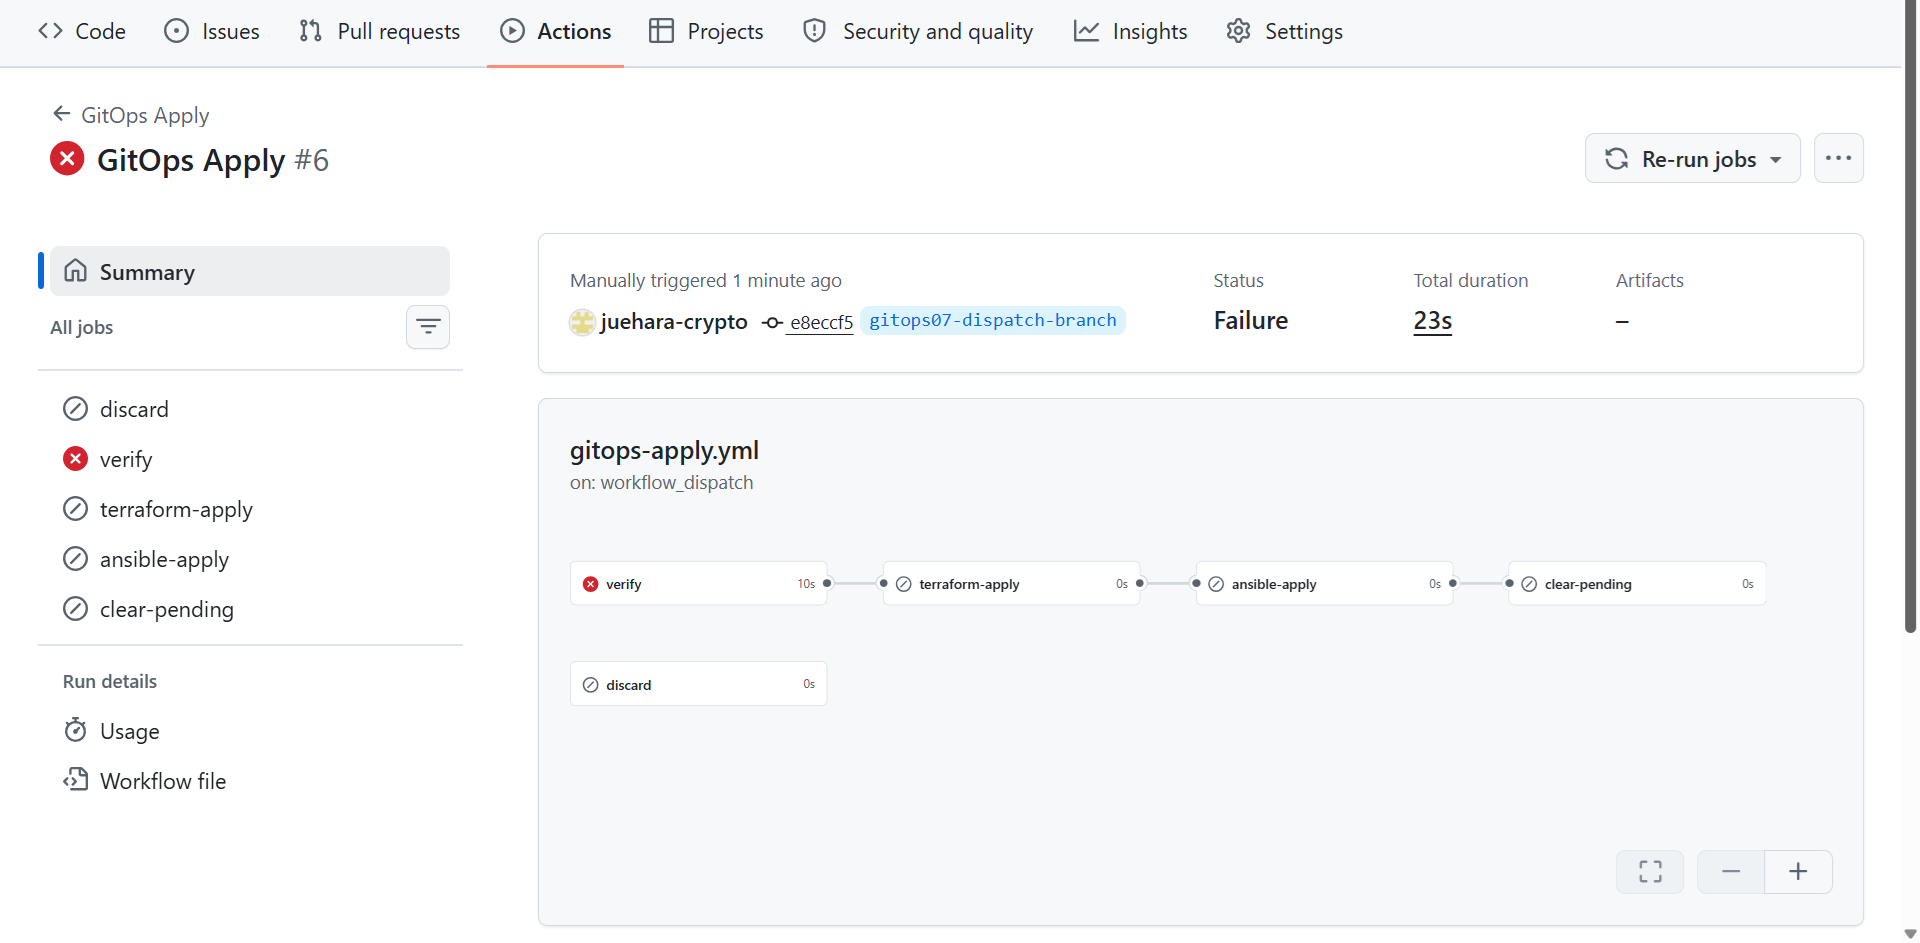Open repository Settings tab

[x=1285, y=31]
